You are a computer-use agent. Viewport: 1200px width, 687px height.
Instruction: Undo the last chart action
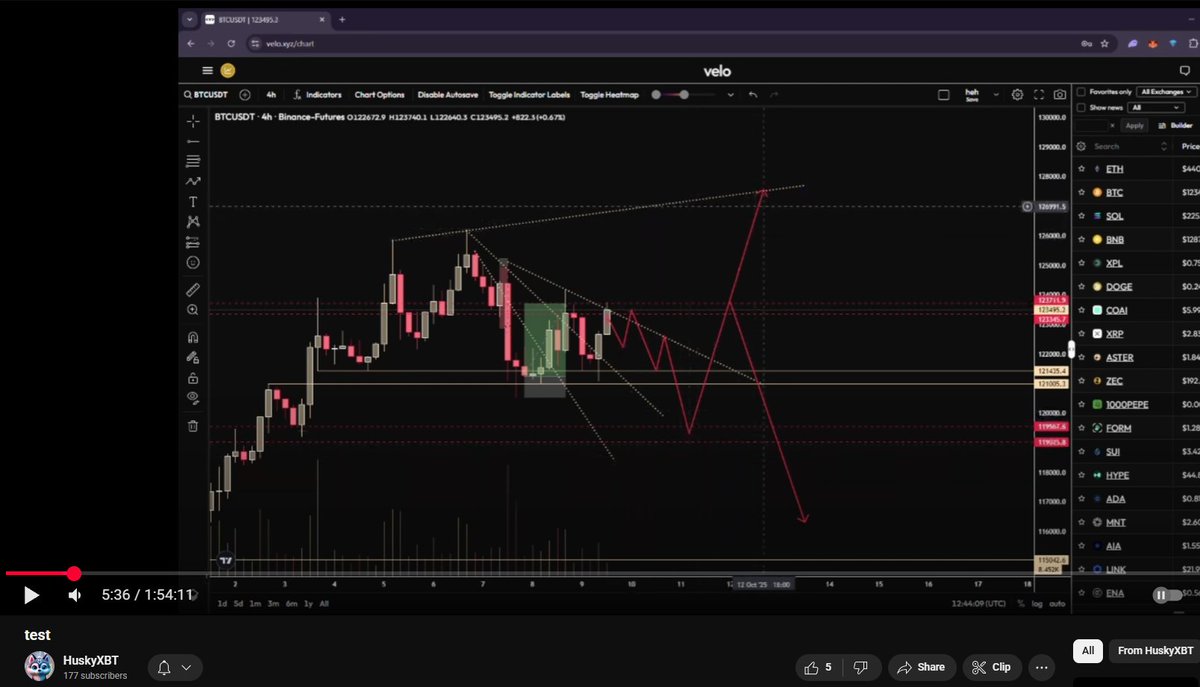pyautogui.click(x=753, y=95)
